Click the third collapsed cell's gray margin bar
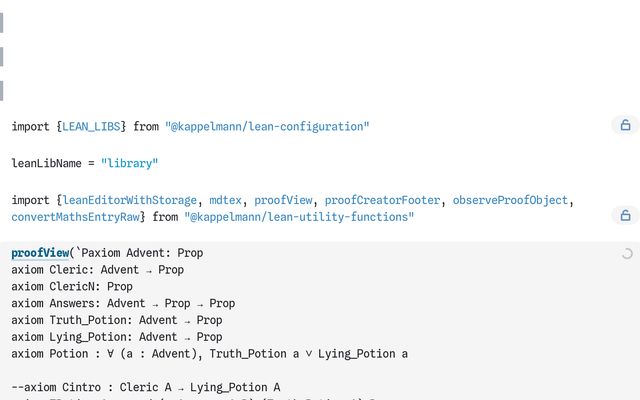640x400 pixels. [x=2, y=91]
